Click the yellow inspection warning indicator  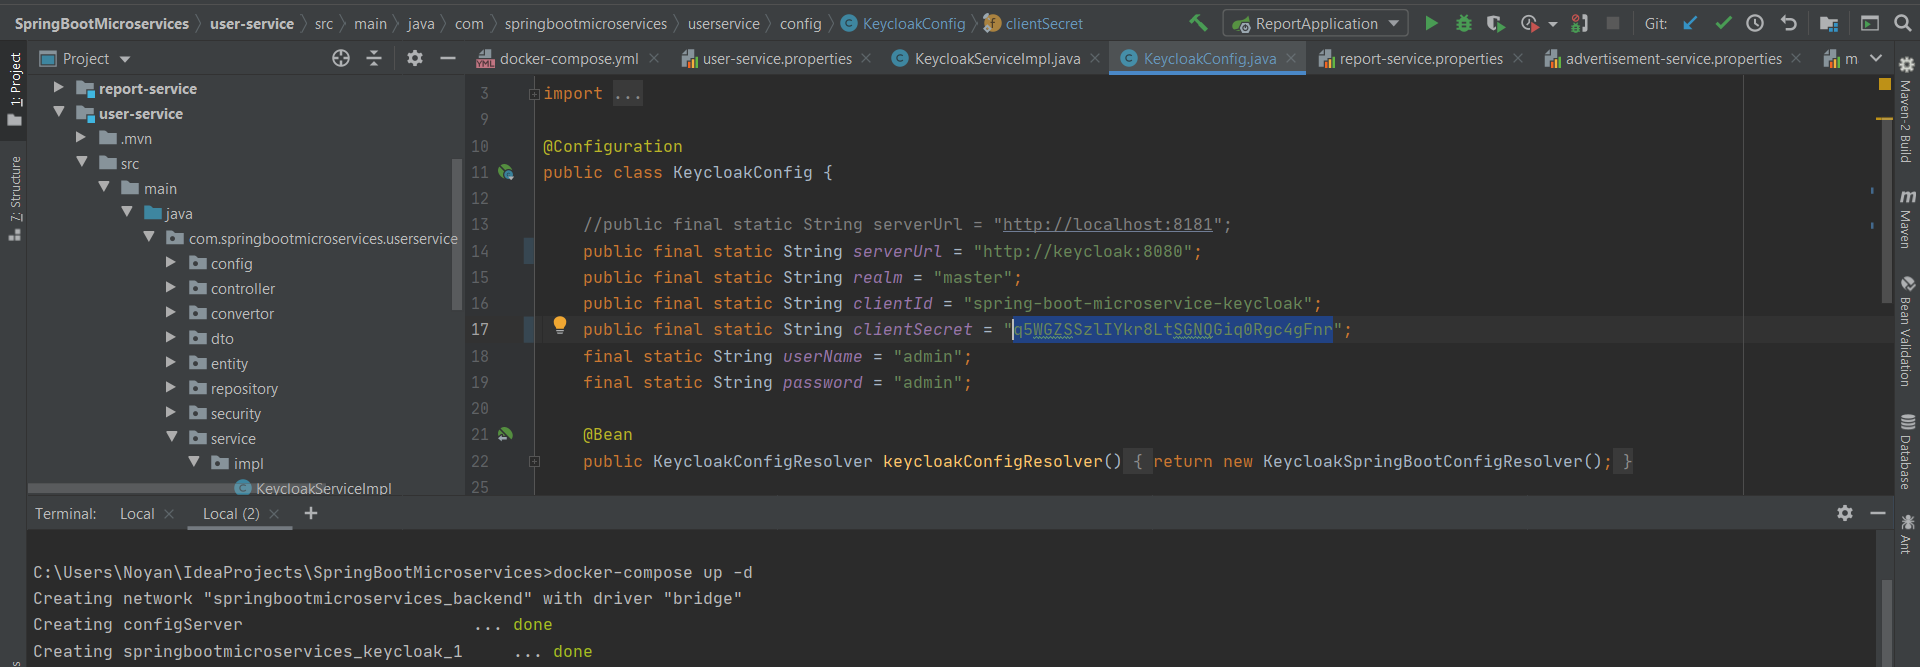pos(1885,85)
